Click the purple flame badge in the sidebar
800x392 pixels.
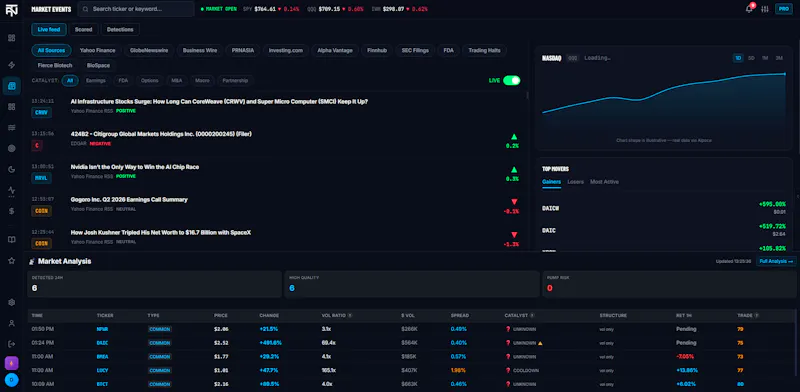pos(11,363)
